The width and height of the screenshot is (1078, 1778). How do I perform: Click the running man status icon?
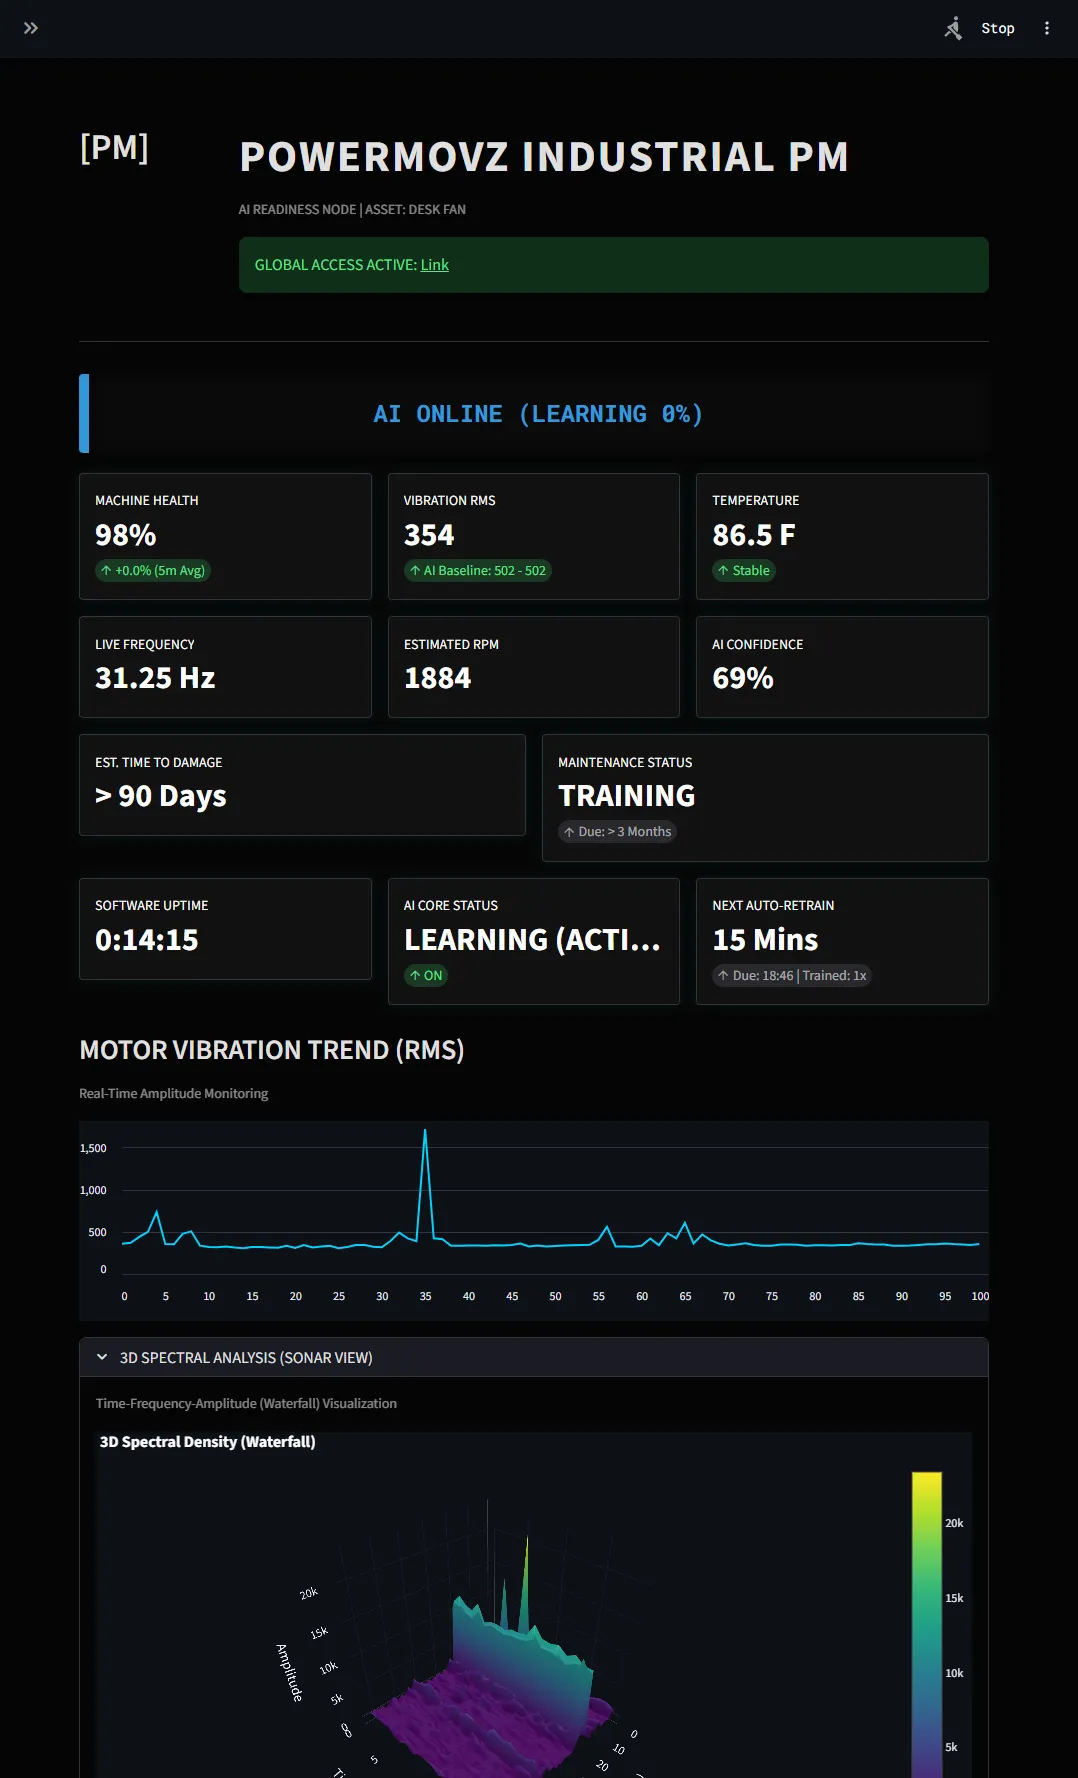(x=953, y=28)
